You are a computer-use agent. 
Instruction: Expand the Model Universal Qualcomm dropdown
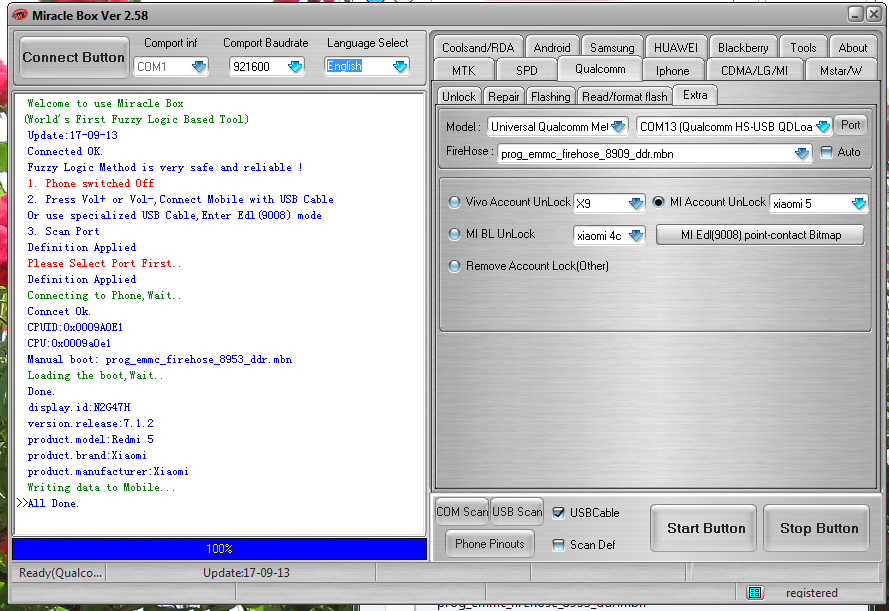[x=618, y=126]
